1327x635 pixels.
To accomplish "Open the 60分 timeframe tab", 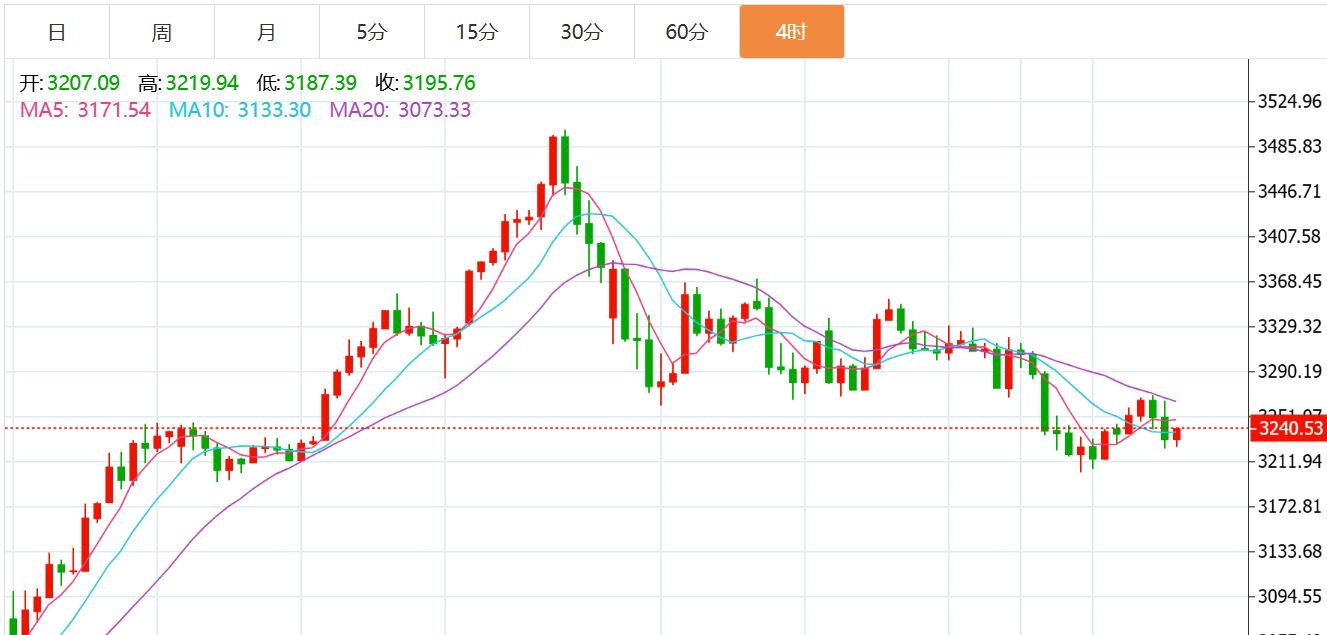I will click(x=686, y=32).
